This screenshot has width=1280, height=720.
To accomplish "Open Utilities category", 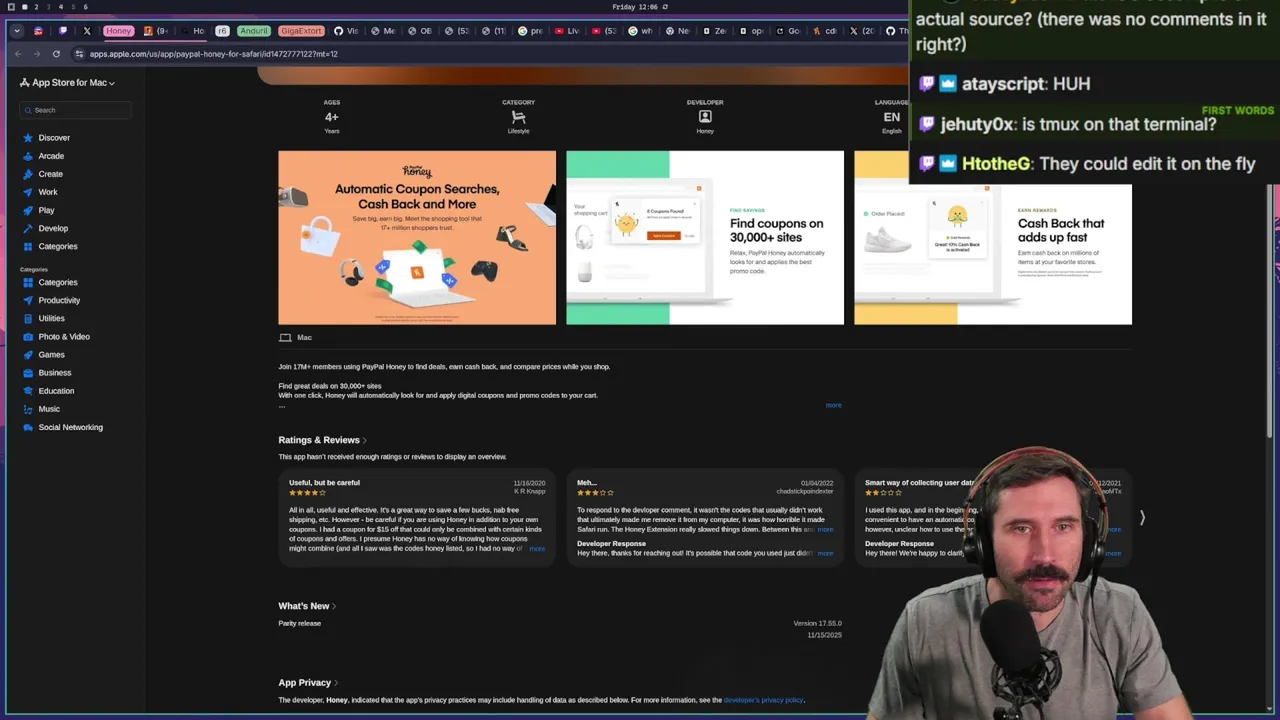I will (x=51, y=318).
